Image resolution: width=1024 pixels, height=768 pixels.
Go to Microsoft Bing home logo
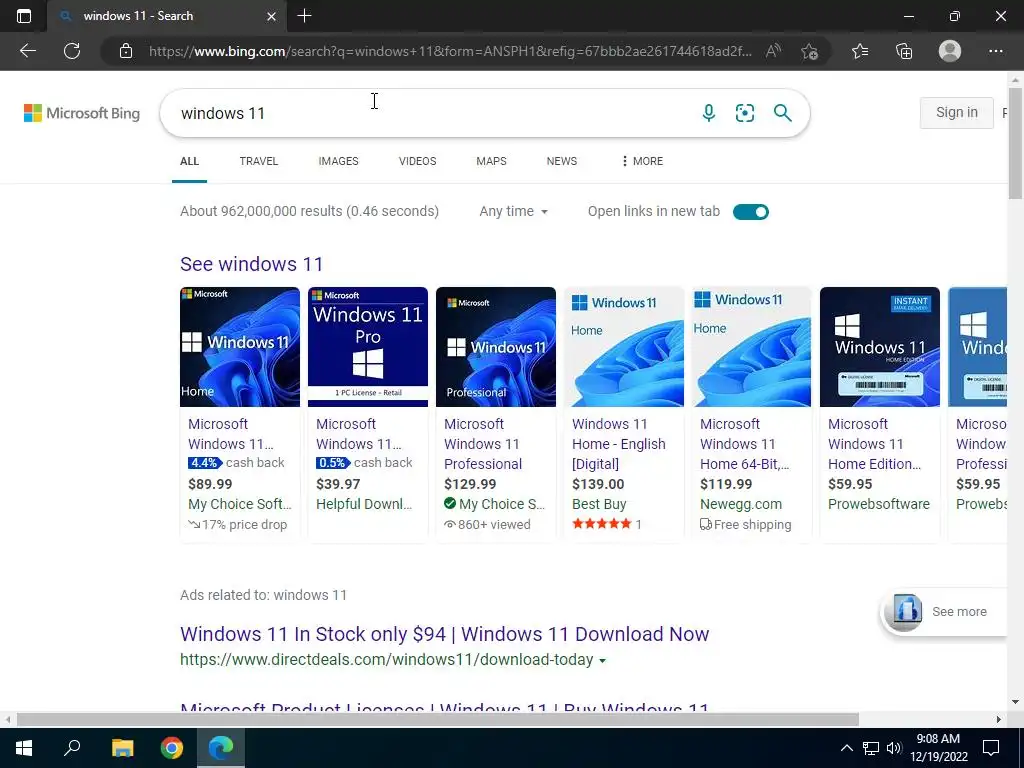(x=82, y=113)
